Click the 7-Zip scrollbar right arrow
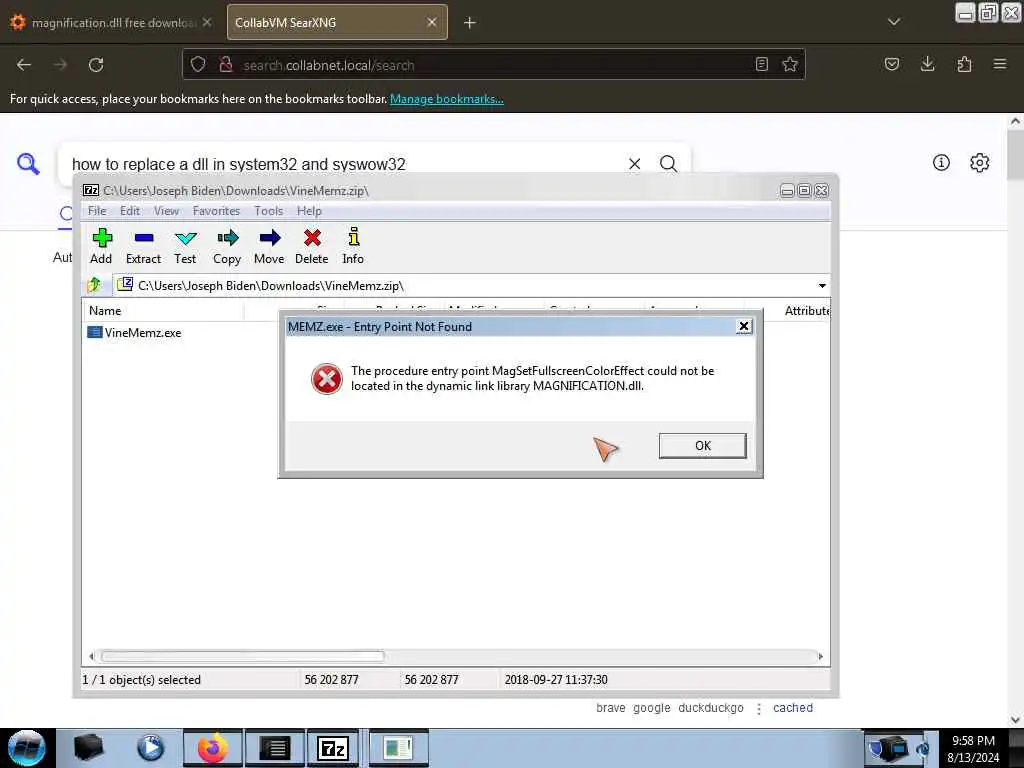The height and width of the screenshot is (768, 1024). click(x=820, y=656)
